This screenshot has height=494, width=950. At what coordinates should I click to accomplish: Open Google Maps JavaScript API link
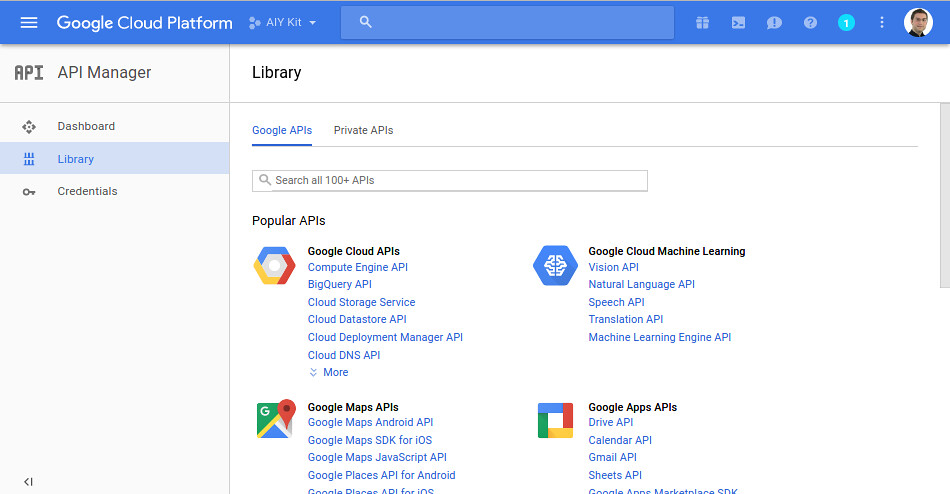(x=377, y=458)
